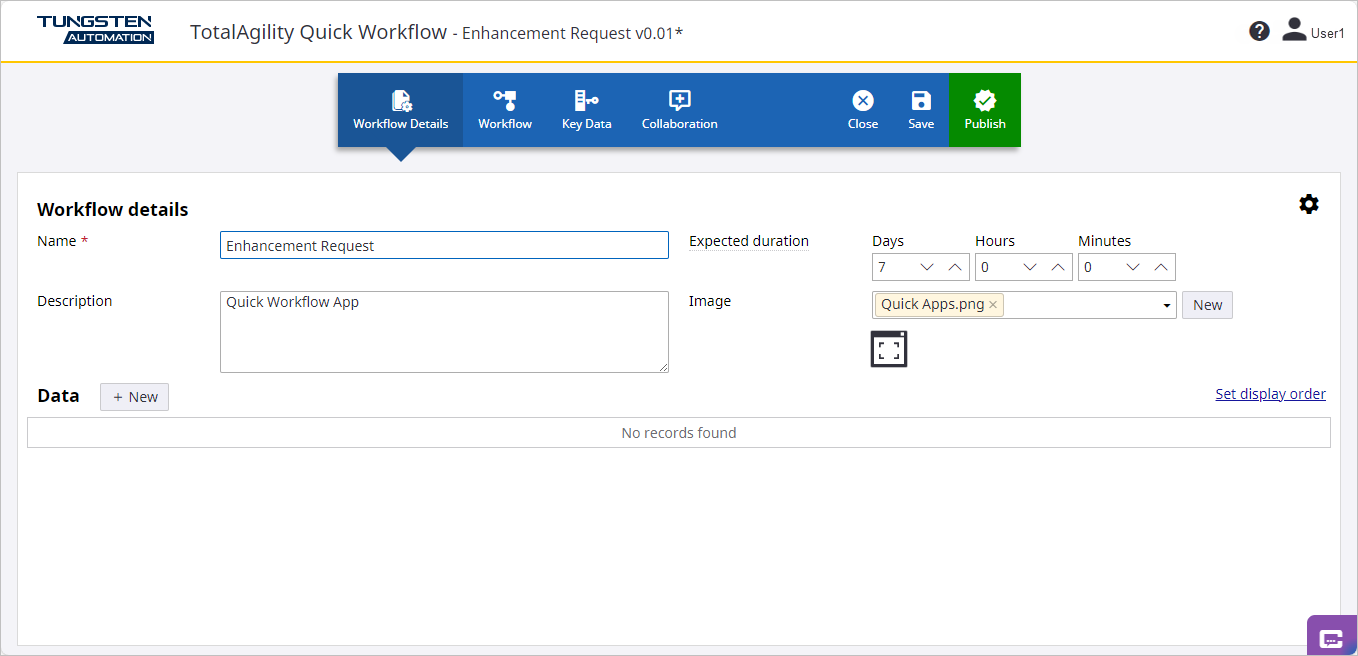Remove Quick Apps.png with its x button
1358x656 pixels.
click(x=992, y=304)
